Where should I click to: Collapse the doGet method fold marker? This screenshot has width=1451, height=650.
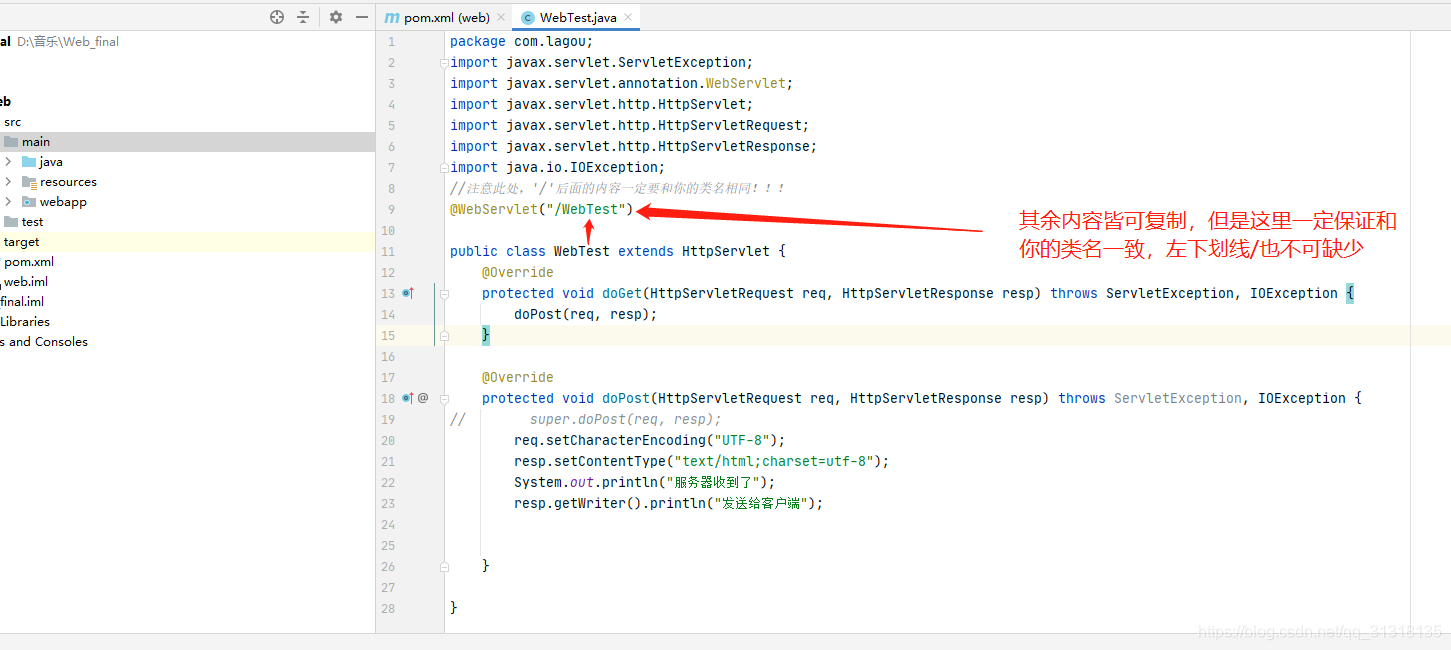444,294
